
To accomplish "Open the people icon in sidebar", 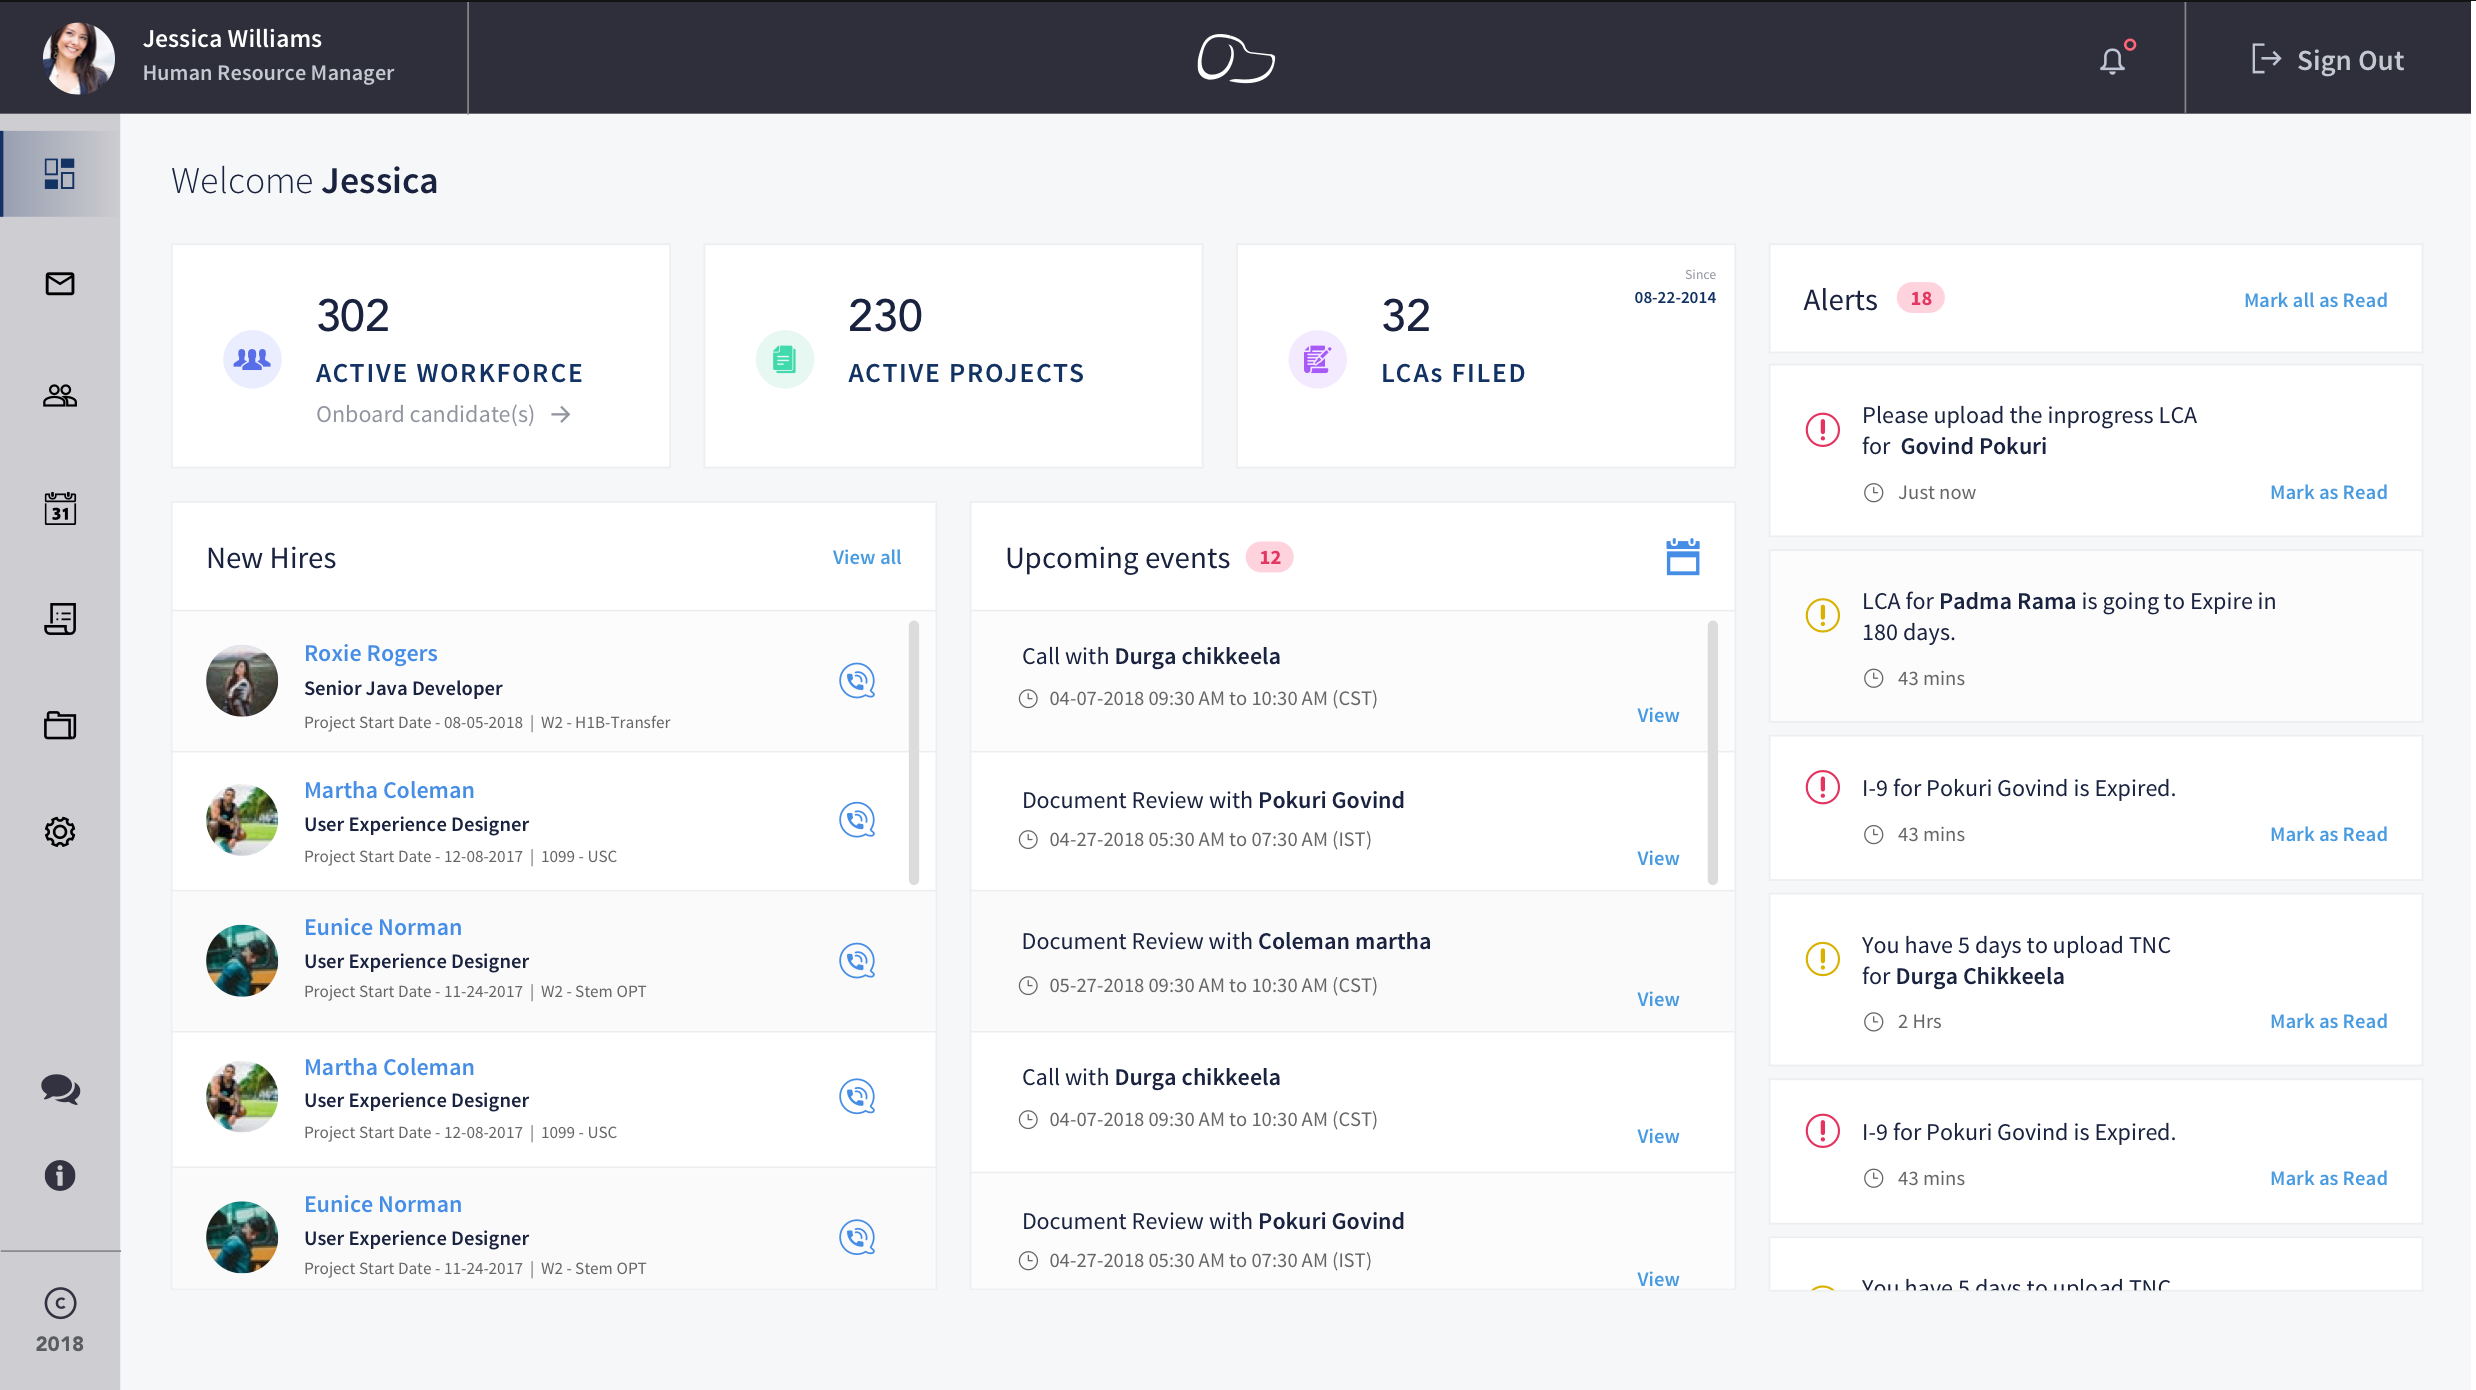I will (60, 396).
